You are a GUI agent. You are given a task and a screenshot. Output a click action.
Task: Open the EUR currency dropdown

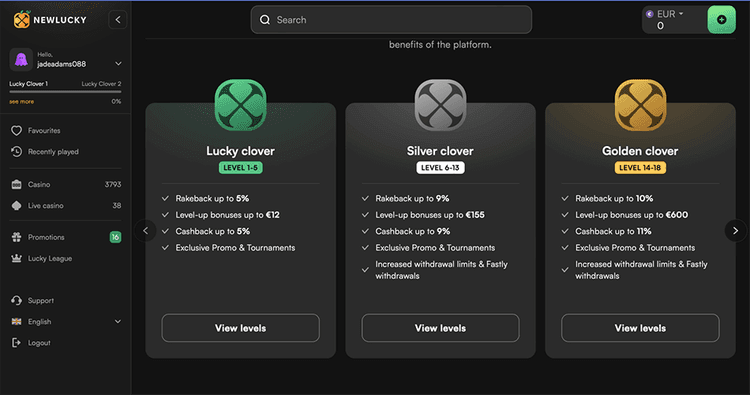coord(666,14)
